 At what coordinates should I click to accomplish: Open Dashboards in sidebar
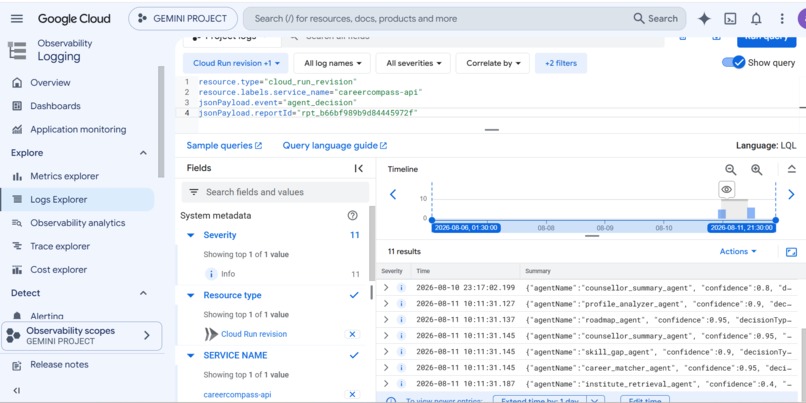coord(55,106)
